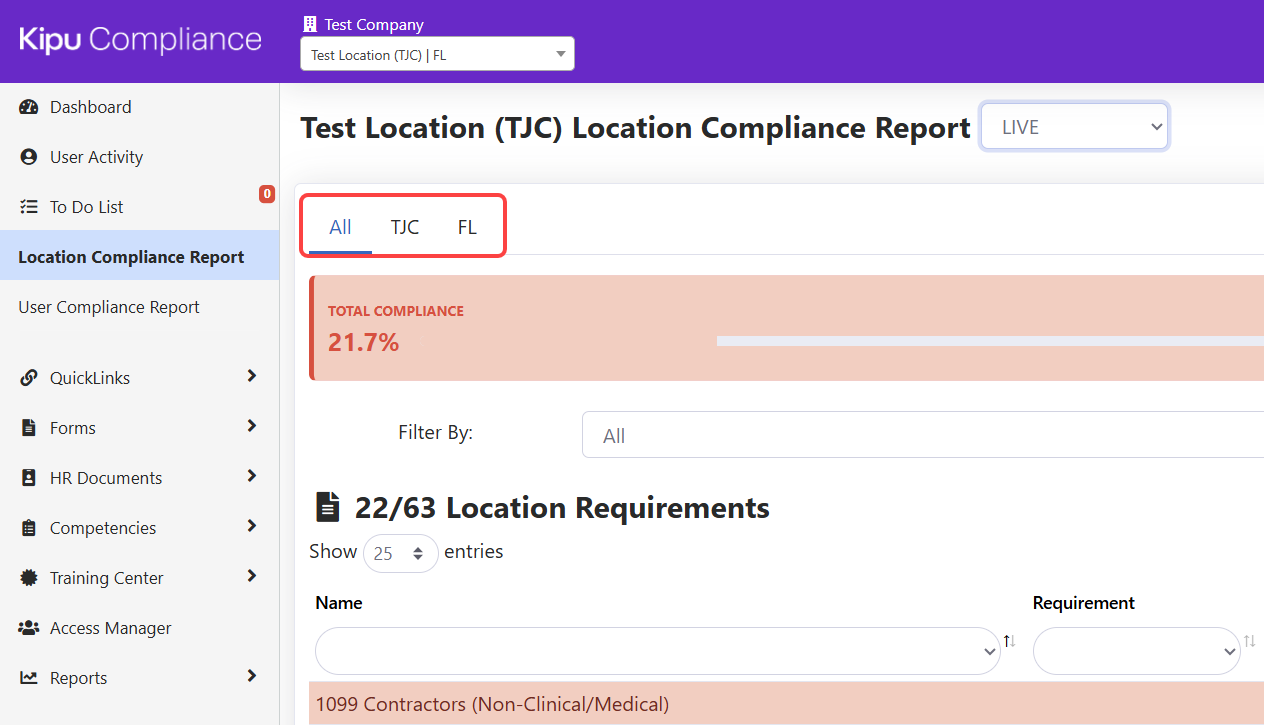Click the HR Documents badge icon
This screenshot has height=725, width=1264.
29,478
